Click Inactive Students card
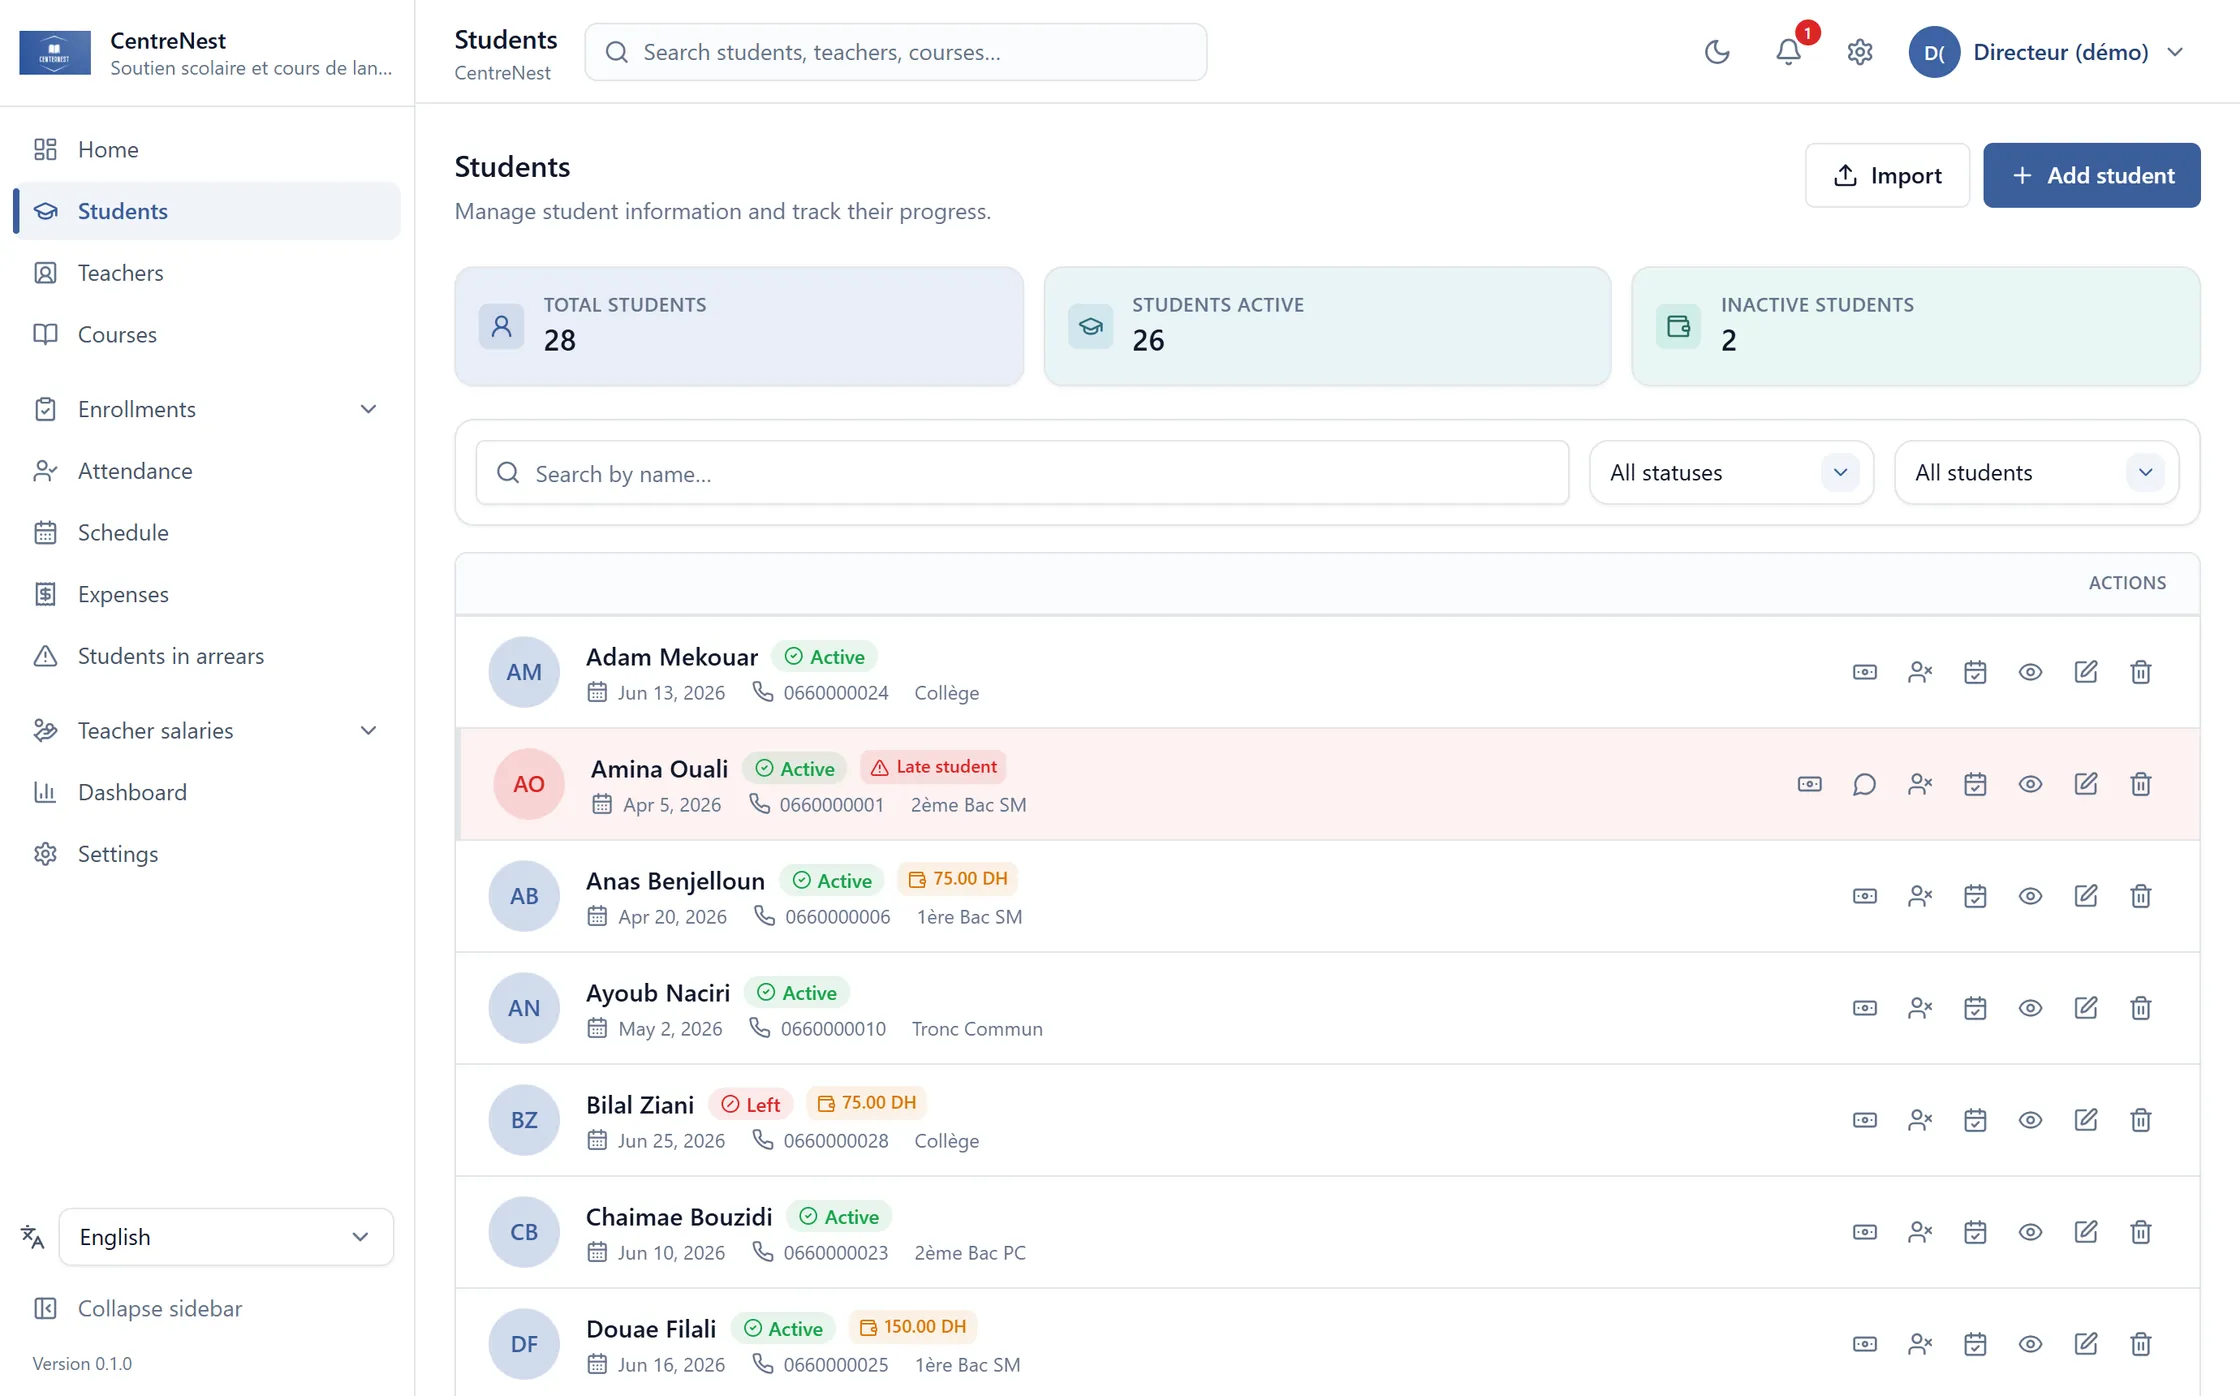The height and width of the screenshot is (1396, 2240). pyautogui.click(x=1916, y=326)
